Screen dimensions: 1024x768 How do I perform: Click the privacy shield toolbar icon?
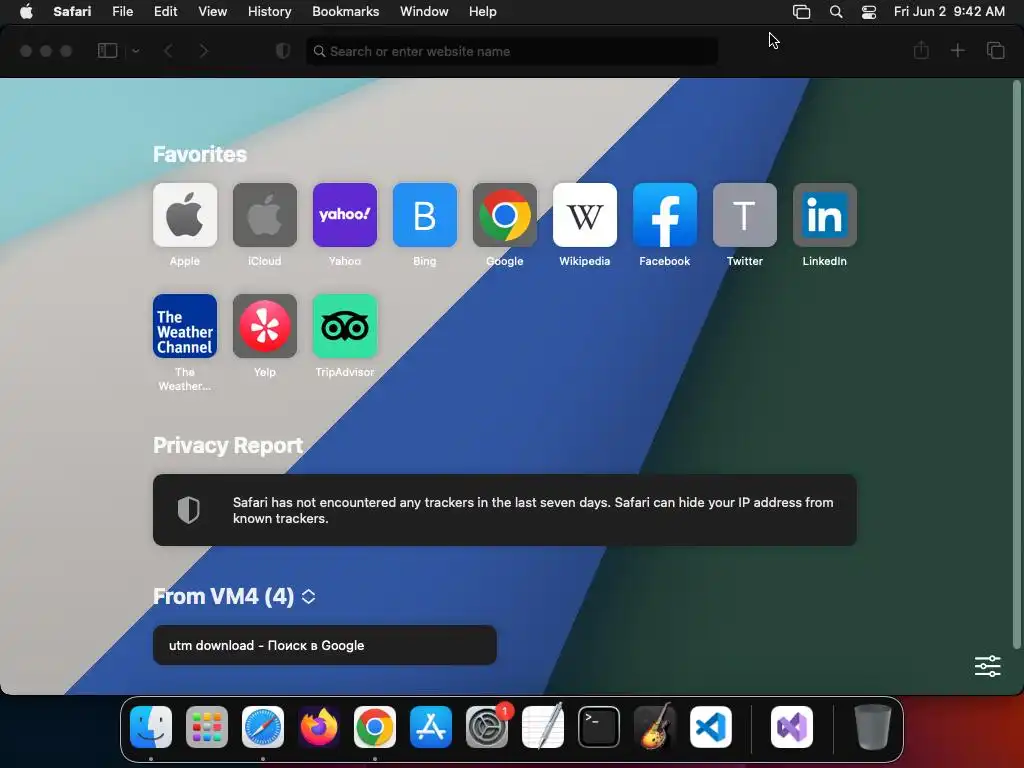(283, 51)
